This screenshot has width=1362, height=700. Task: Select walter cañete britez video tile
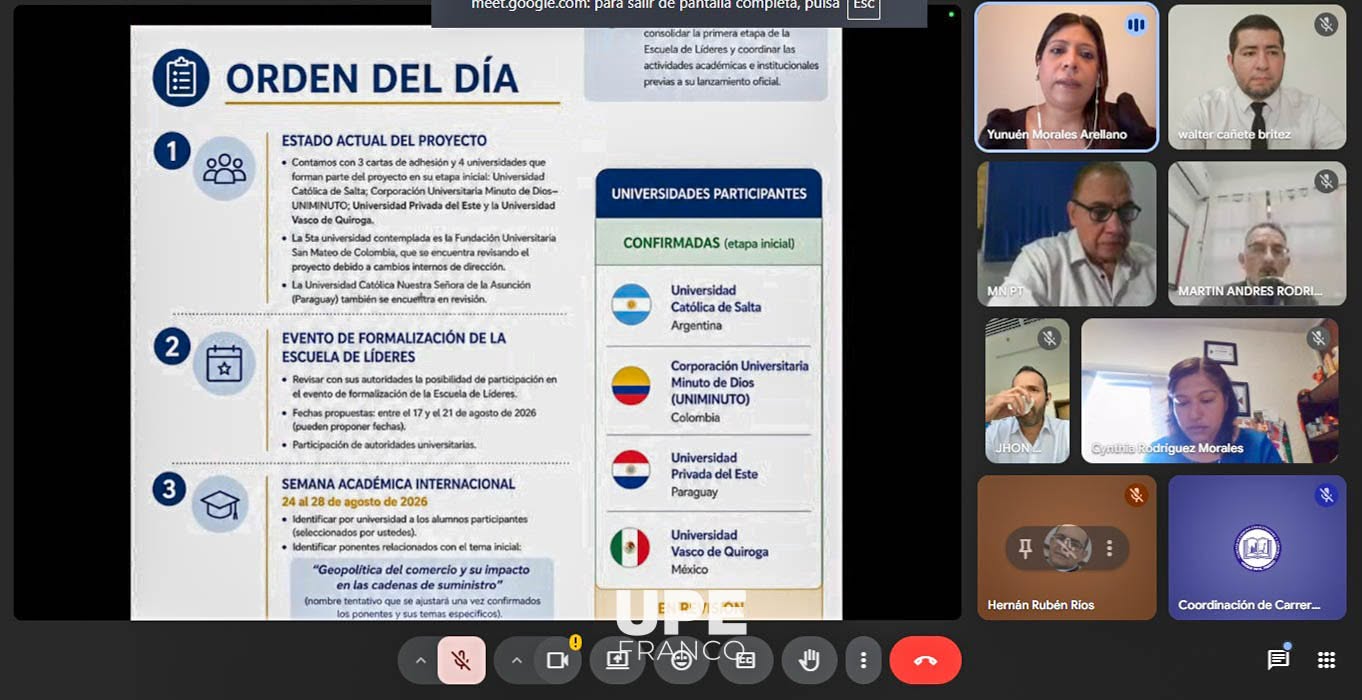[x=1257, y=77]
